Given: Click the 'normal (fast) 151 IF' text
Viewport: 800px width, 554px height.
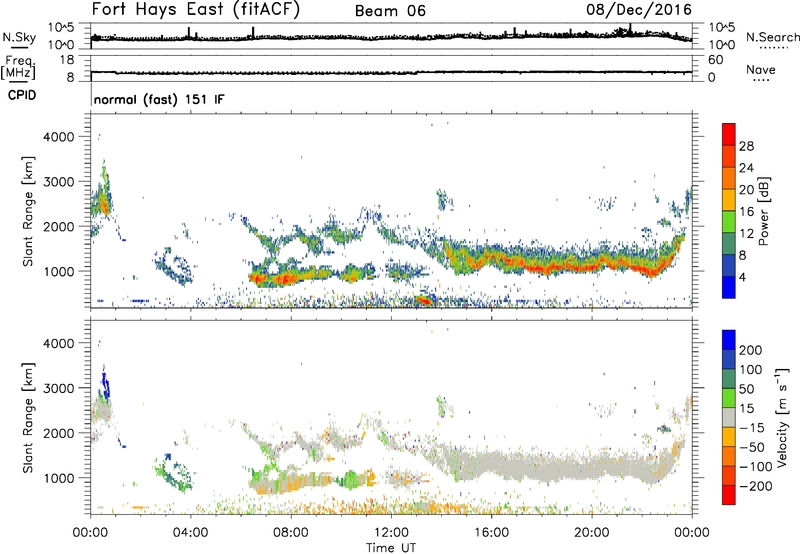Looking at the screenshot, I should (x=159, y=99).
